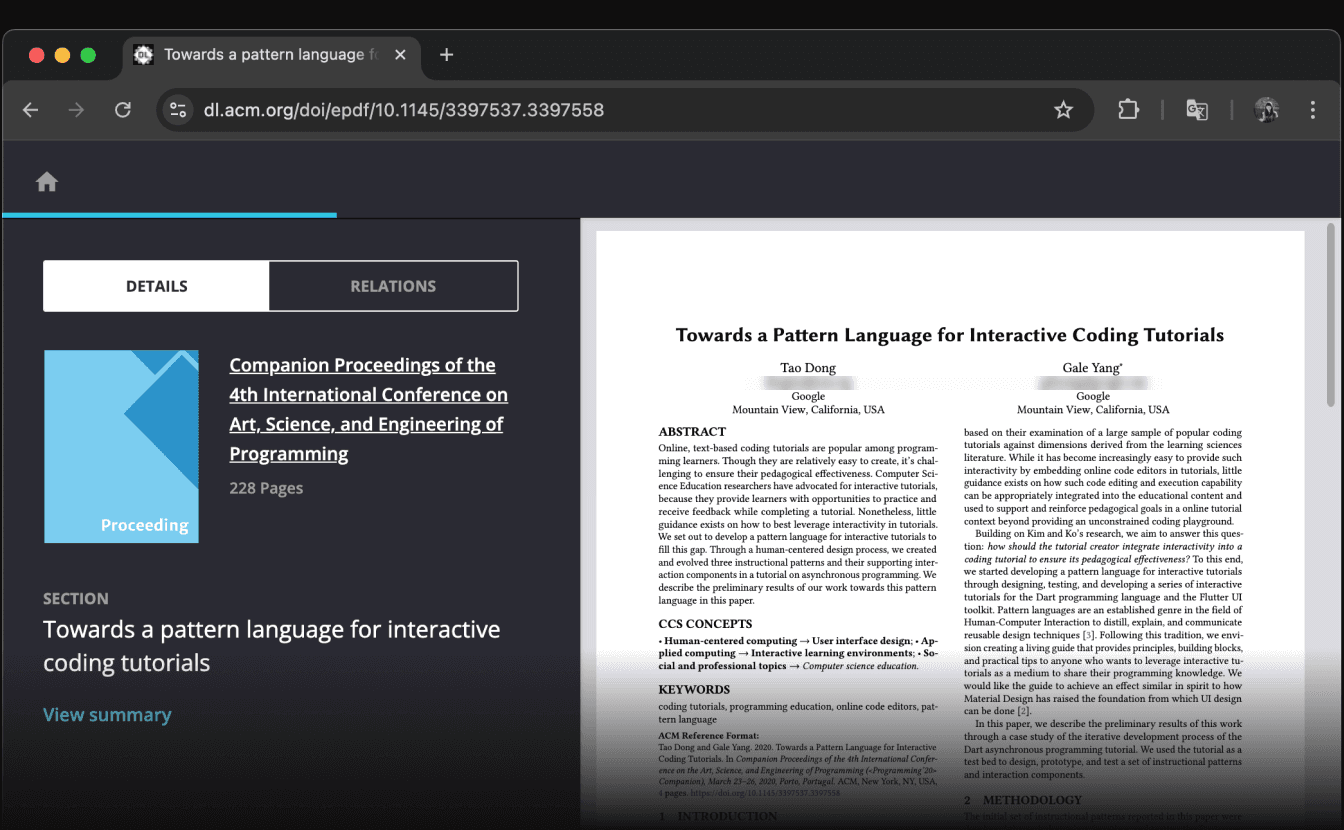
Task: Reload the current page
Action: coord(122,110)
